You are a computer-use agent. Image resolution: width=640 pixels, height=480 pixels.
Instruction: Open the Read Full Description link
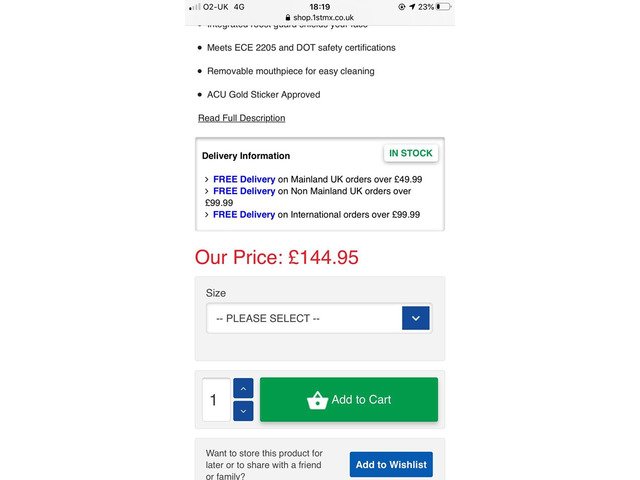point(241,118)
